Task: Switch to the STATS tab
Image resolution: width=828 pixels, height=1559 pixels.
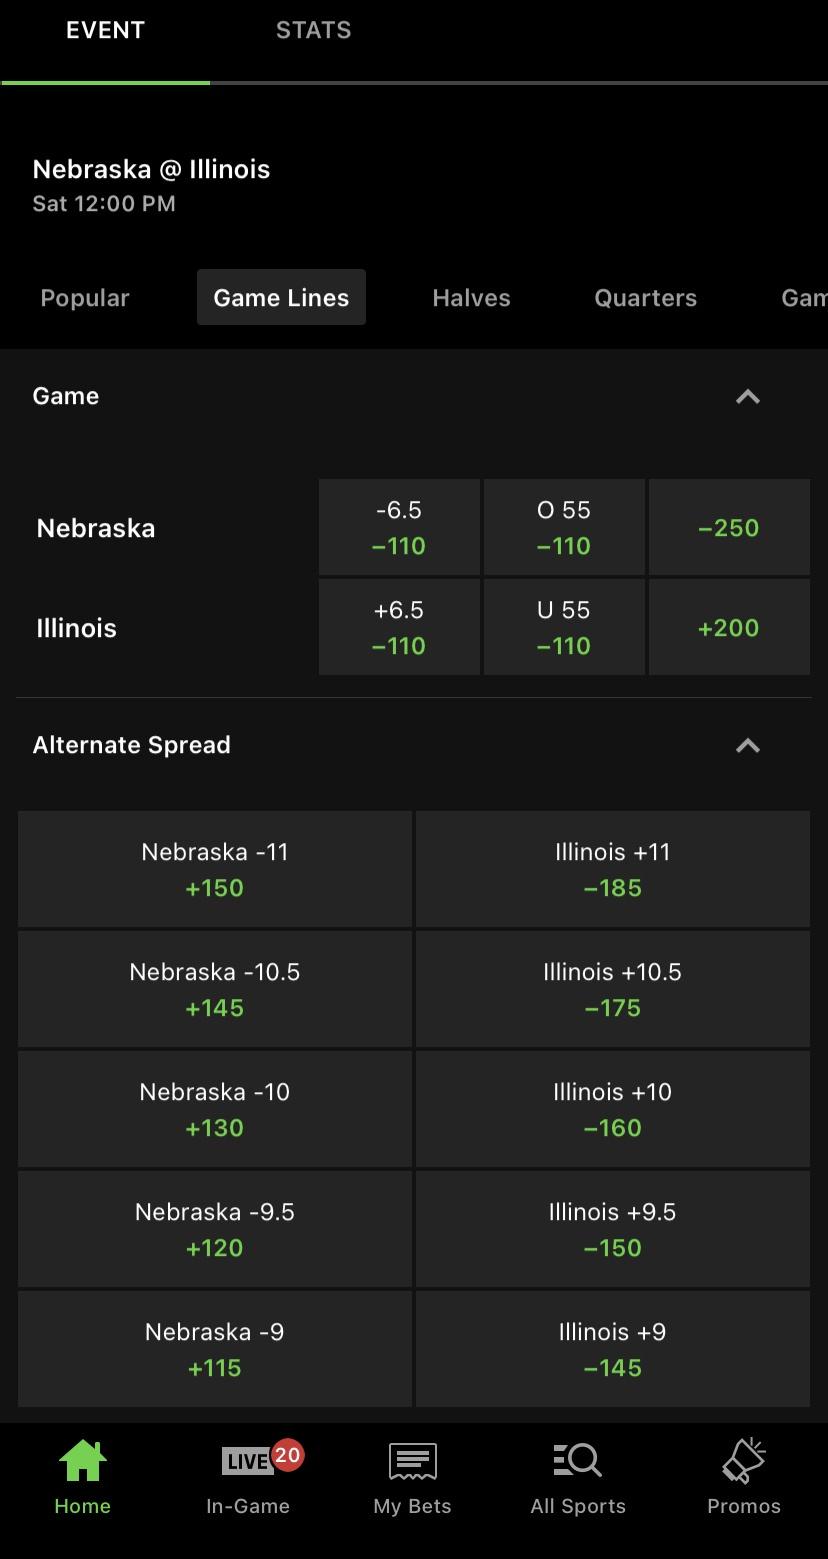Action: [x=314, y=30]
